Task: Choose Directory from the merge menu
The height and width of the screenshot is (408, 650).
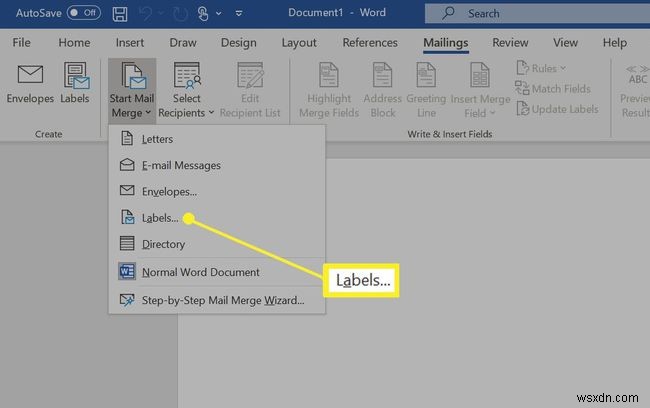Action: point(217,244)
